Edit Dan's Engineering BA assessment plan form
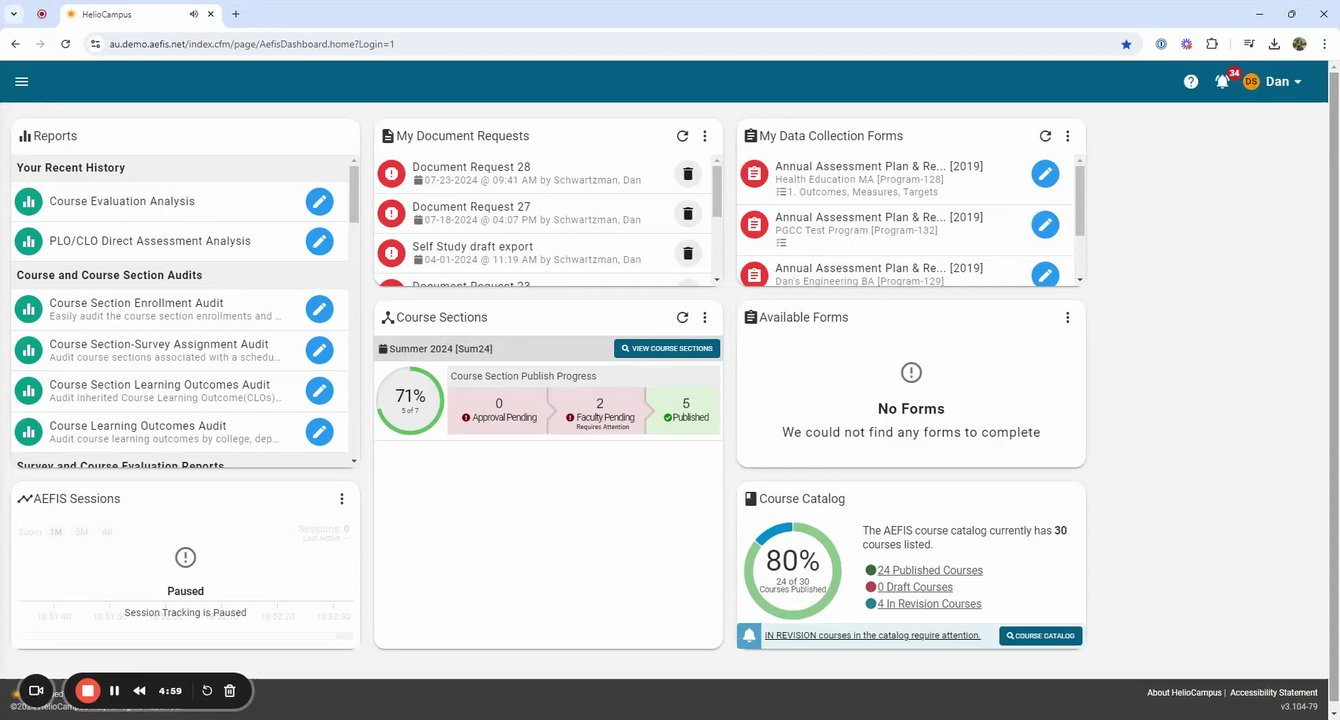Viewport: 1340px width, 720px height. [1045, 274]
